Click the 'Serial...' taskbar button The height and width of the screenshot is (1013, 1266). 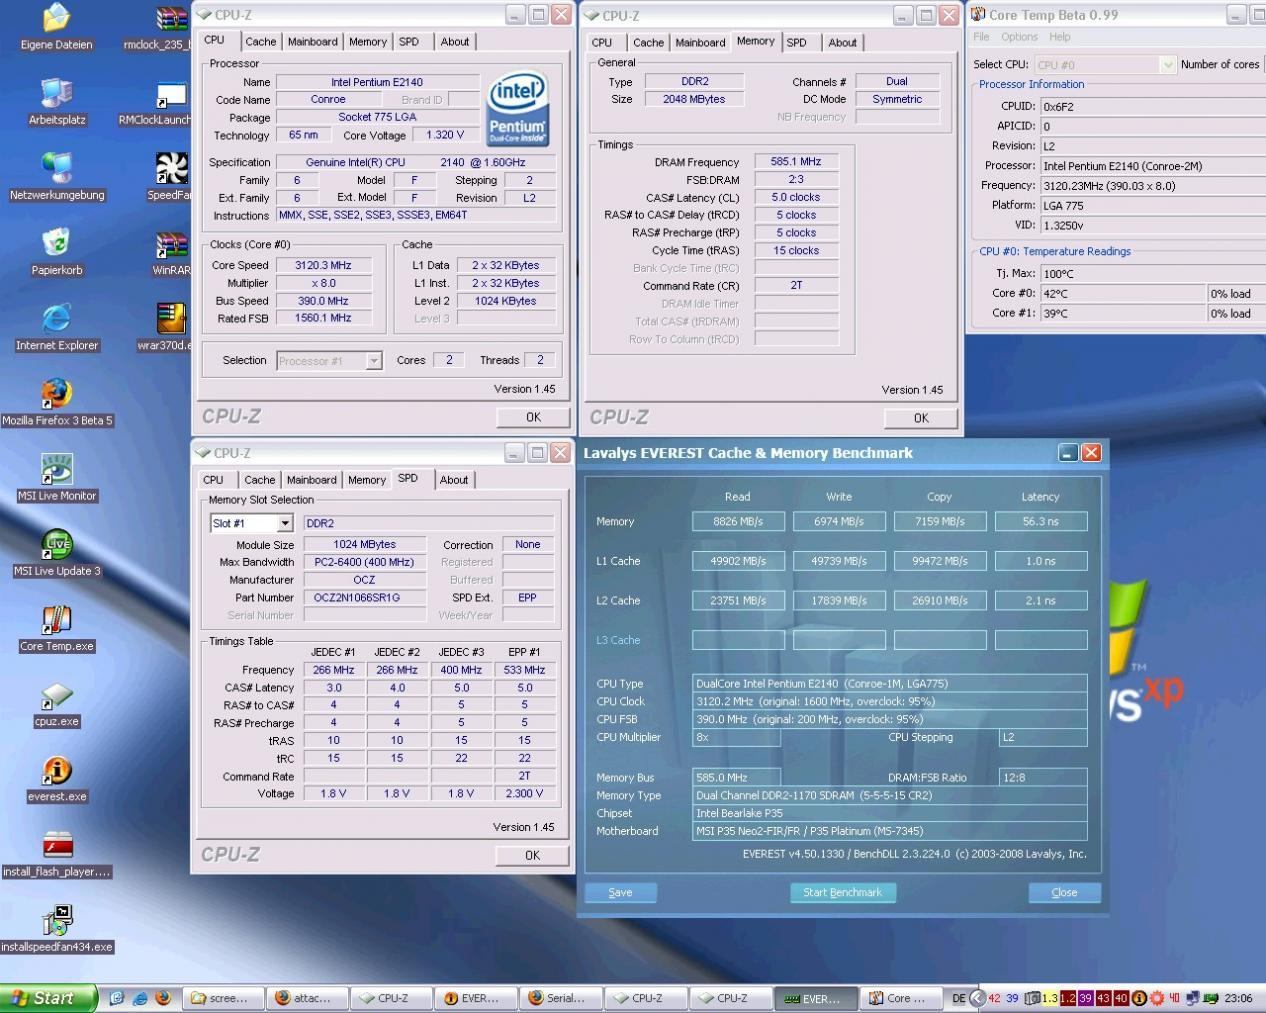563,998
